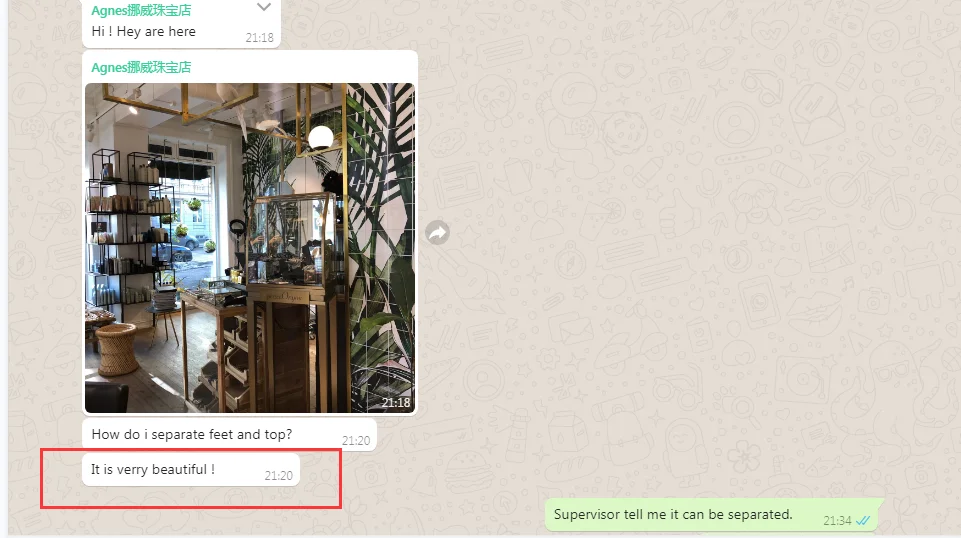Click the 21:18 timestamp overlaid on the photo
The height and width of the screenshot is (538, 961).
click(x=396, y=403)
